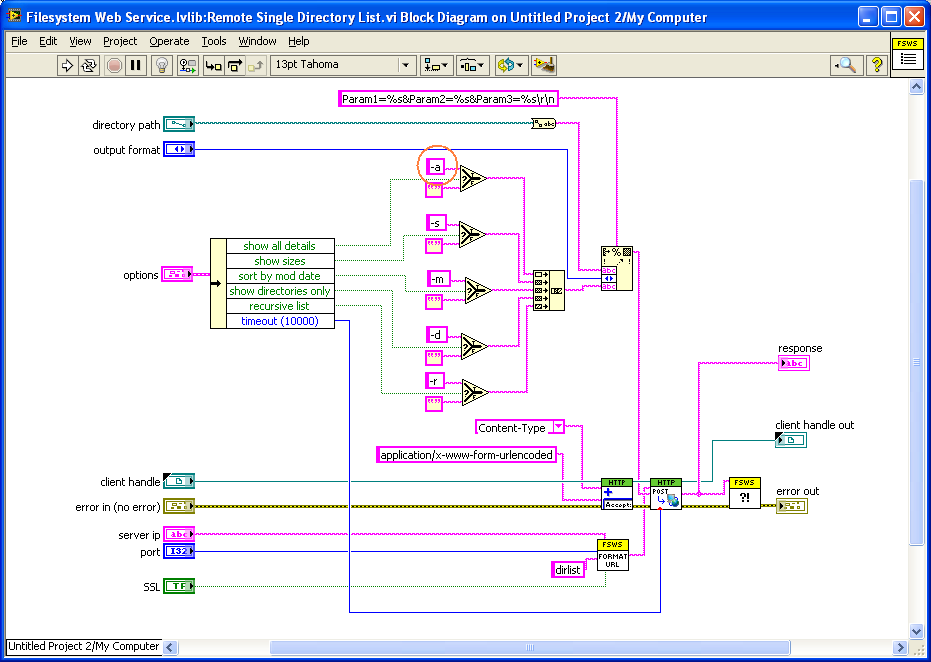Select the client handle terminal
The image size is (931, 662).
click(x=179, y=481)
